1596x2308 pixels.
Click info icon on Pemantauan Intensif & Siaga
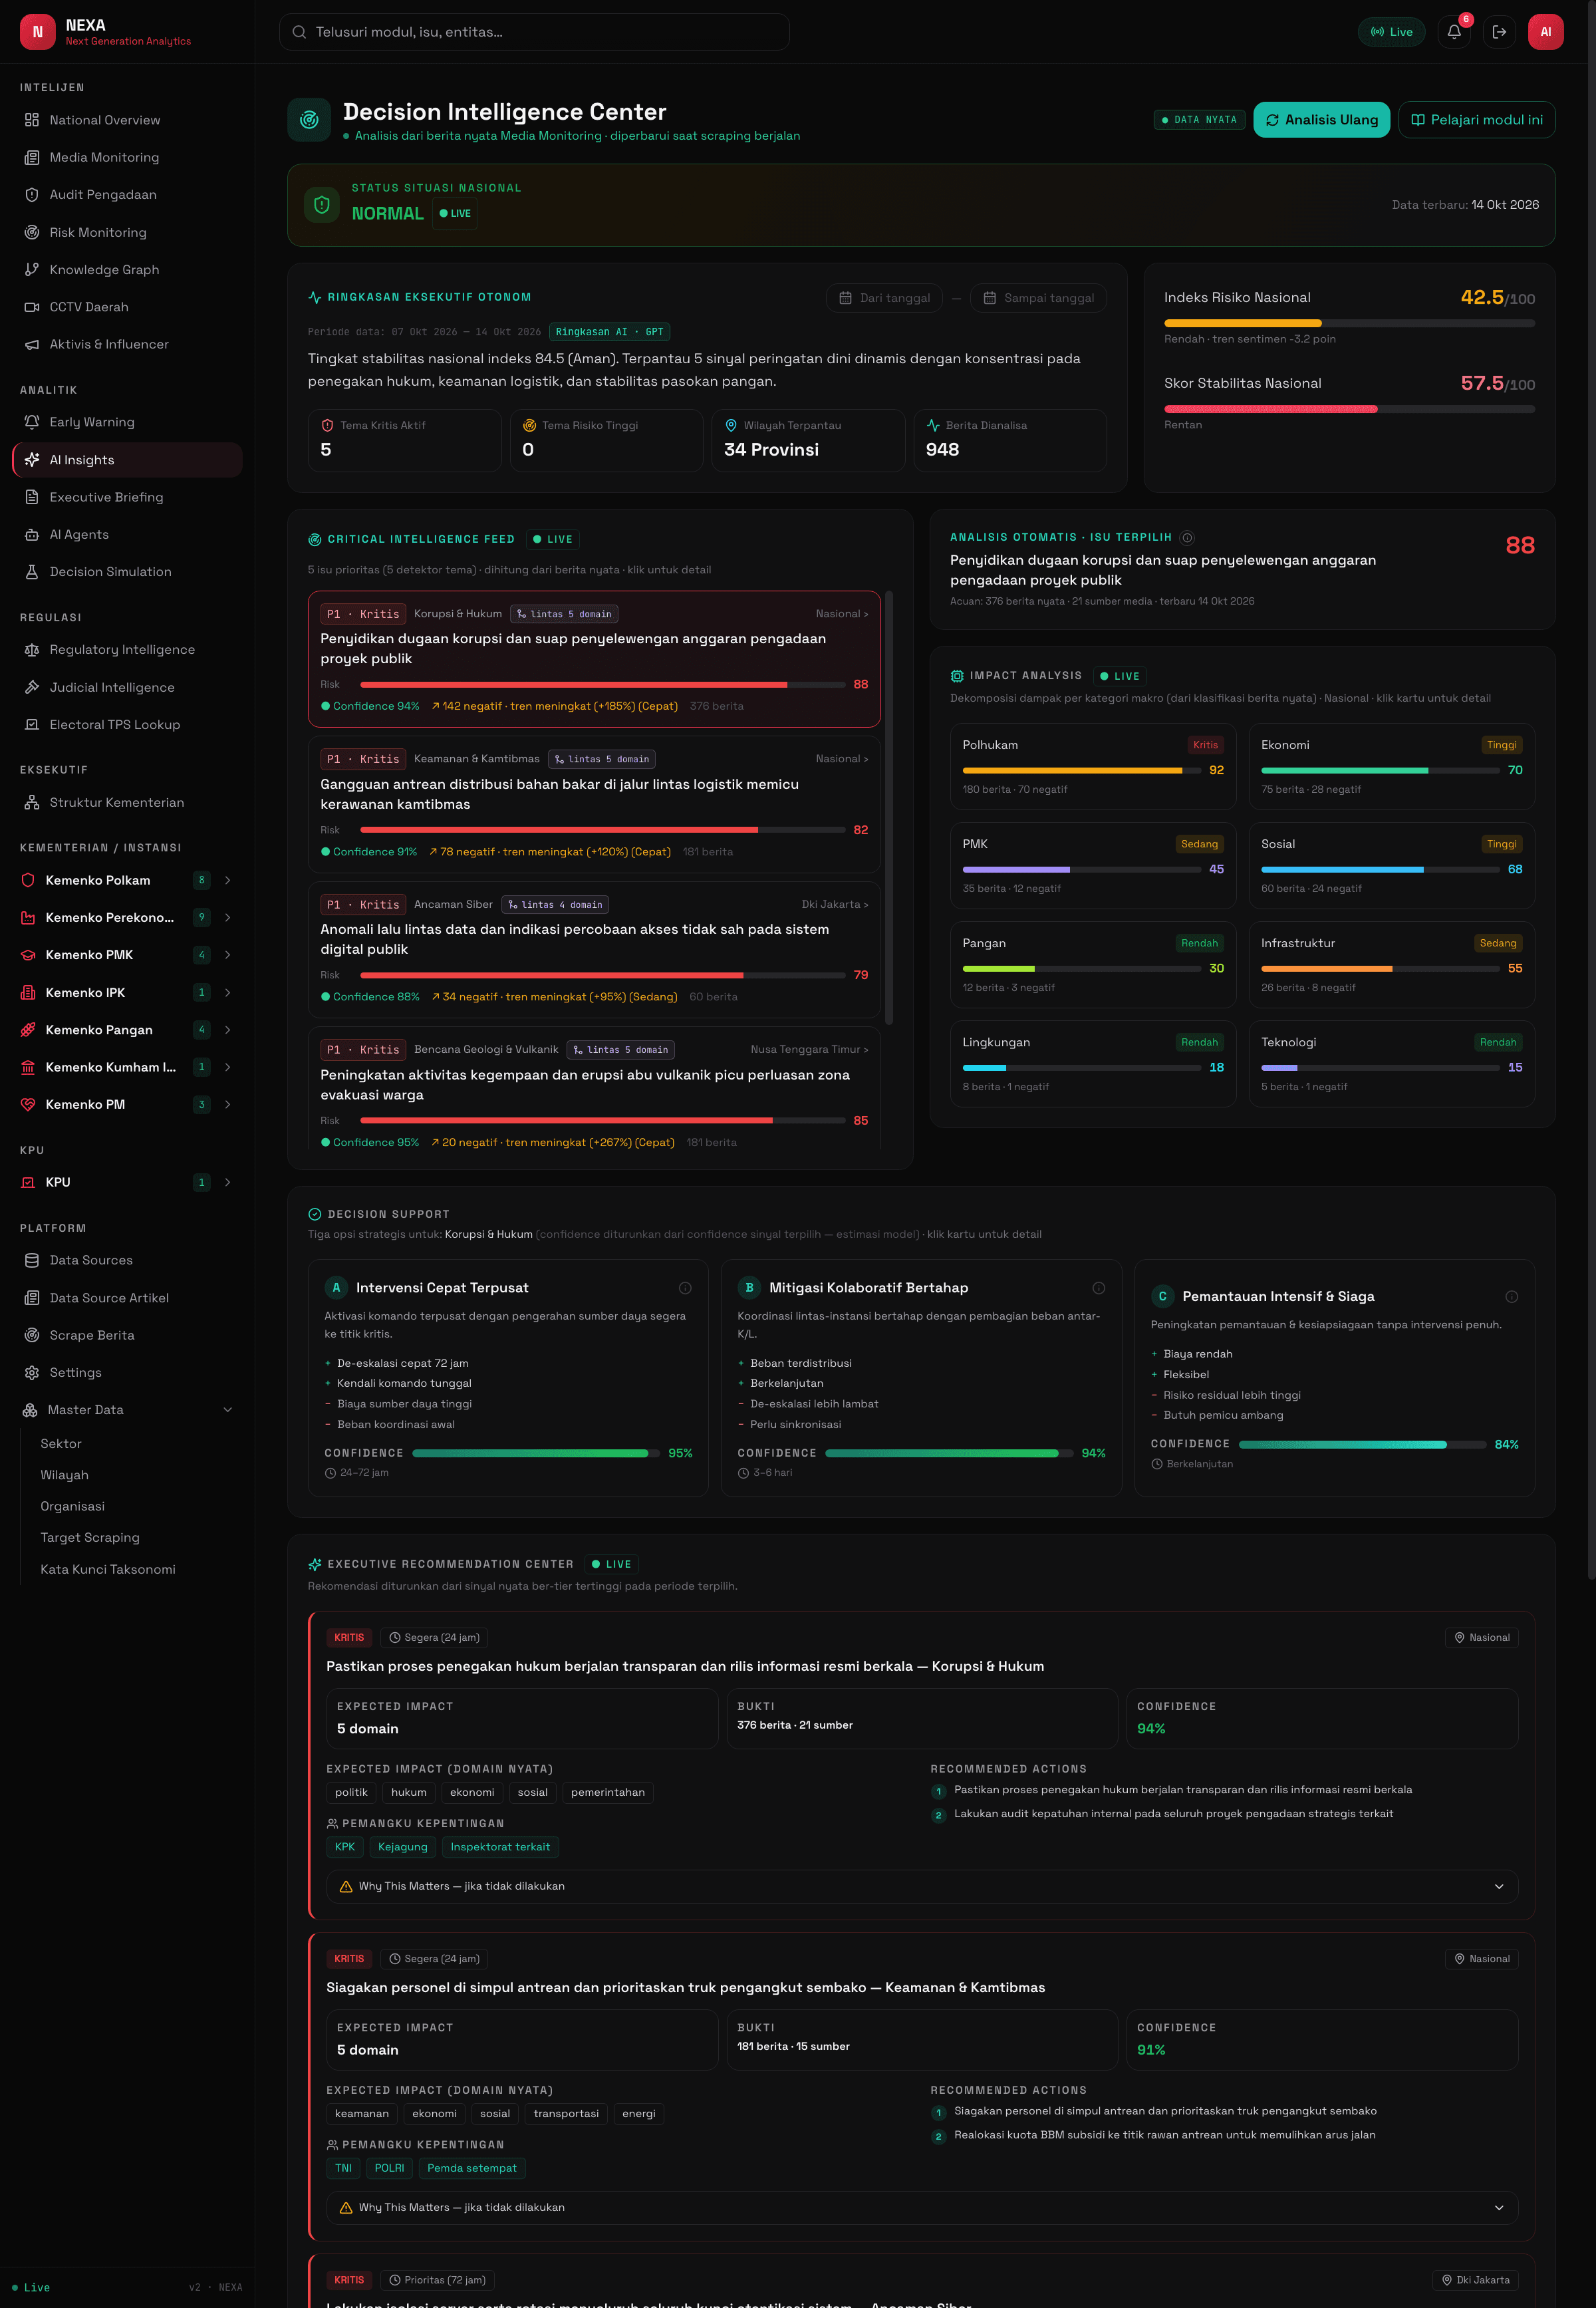(1511, 1297)
